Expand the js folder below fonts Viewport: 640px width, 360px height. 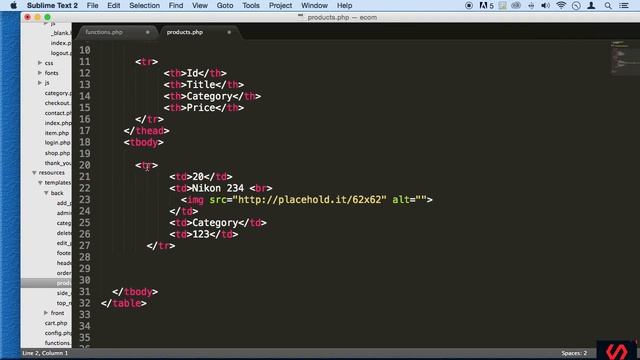click(x=40, y=83)
